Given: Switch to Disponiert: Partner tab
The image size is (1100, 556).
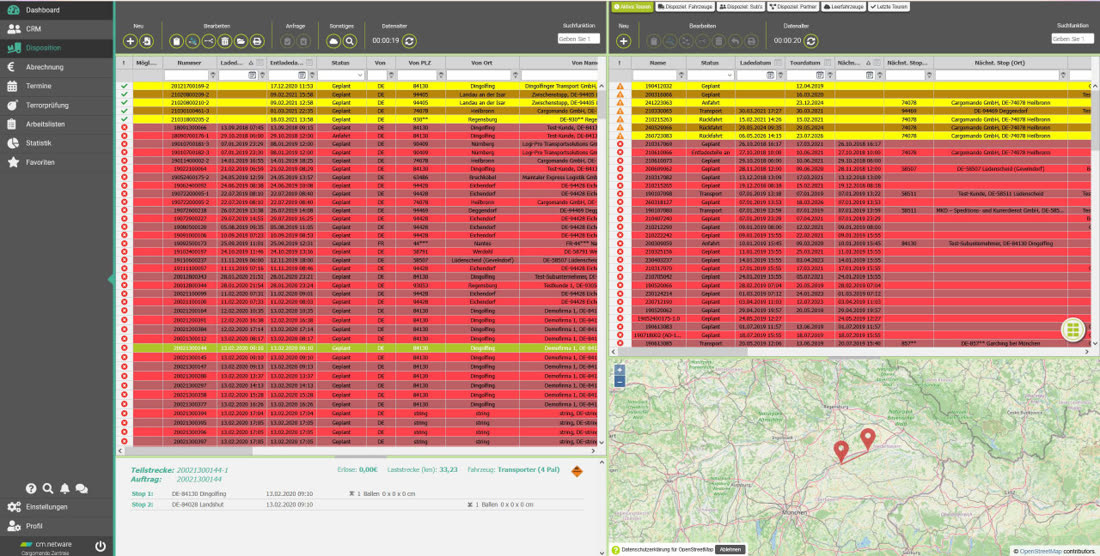Looking at the screenshot, I should pyautogui.click(x=793, y=6).
